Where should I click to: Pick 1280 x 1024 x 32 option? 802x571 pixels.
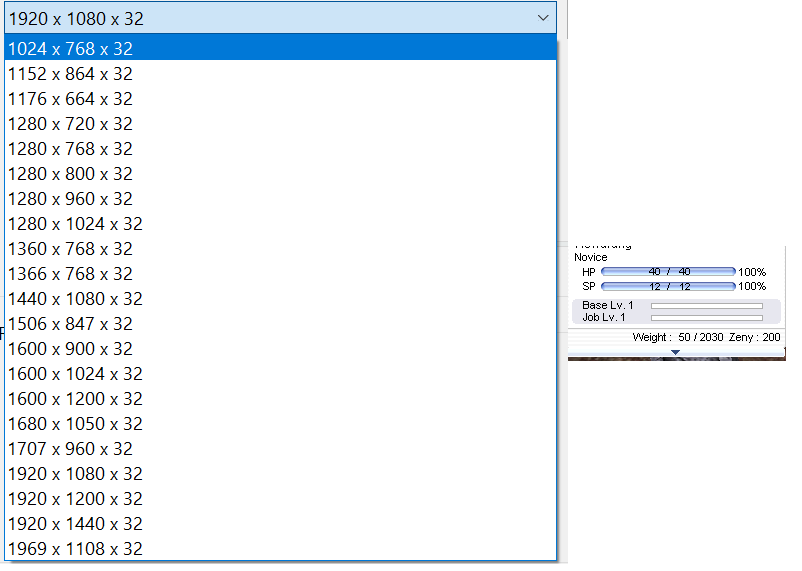pyautogui.click(x=280, y=224)
